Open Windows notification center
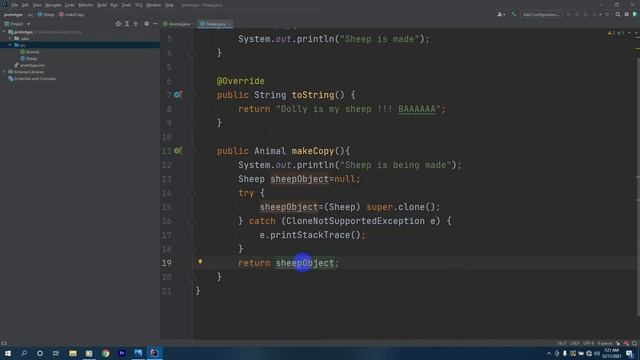 tap(630, 353)
